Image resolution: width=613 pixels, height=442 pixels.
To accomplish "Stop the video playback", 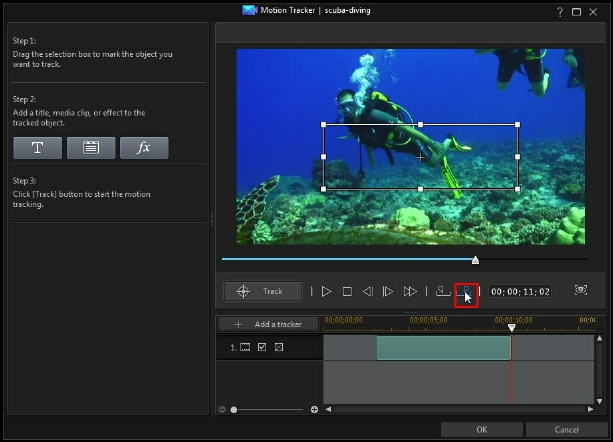I will (x=347, y=292).
